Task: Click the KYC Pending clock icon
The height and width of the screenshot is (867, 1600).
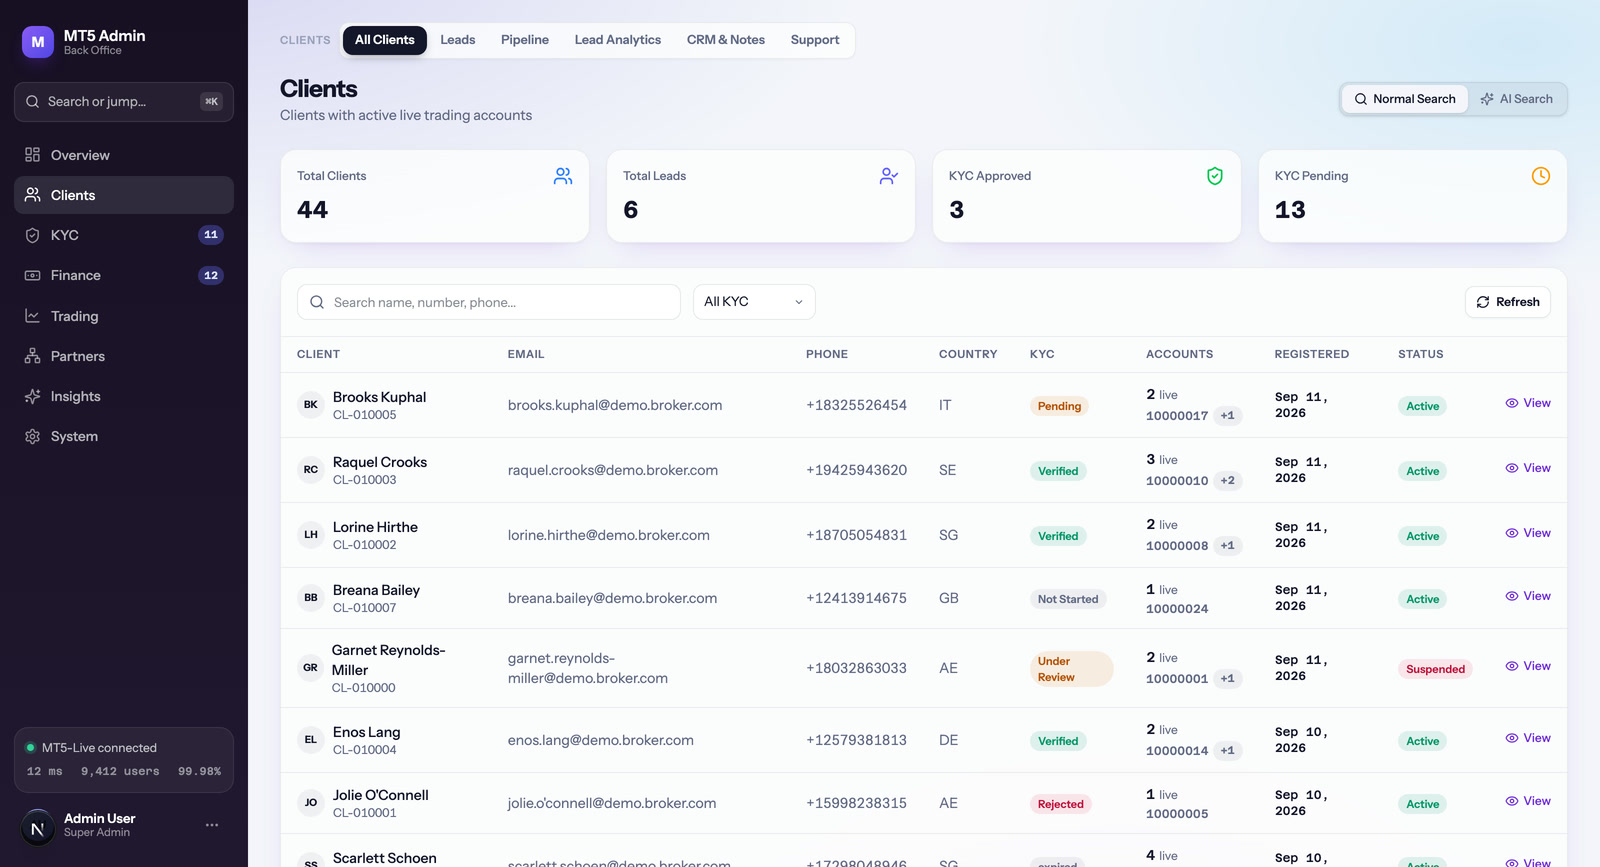Action: 1541,176
